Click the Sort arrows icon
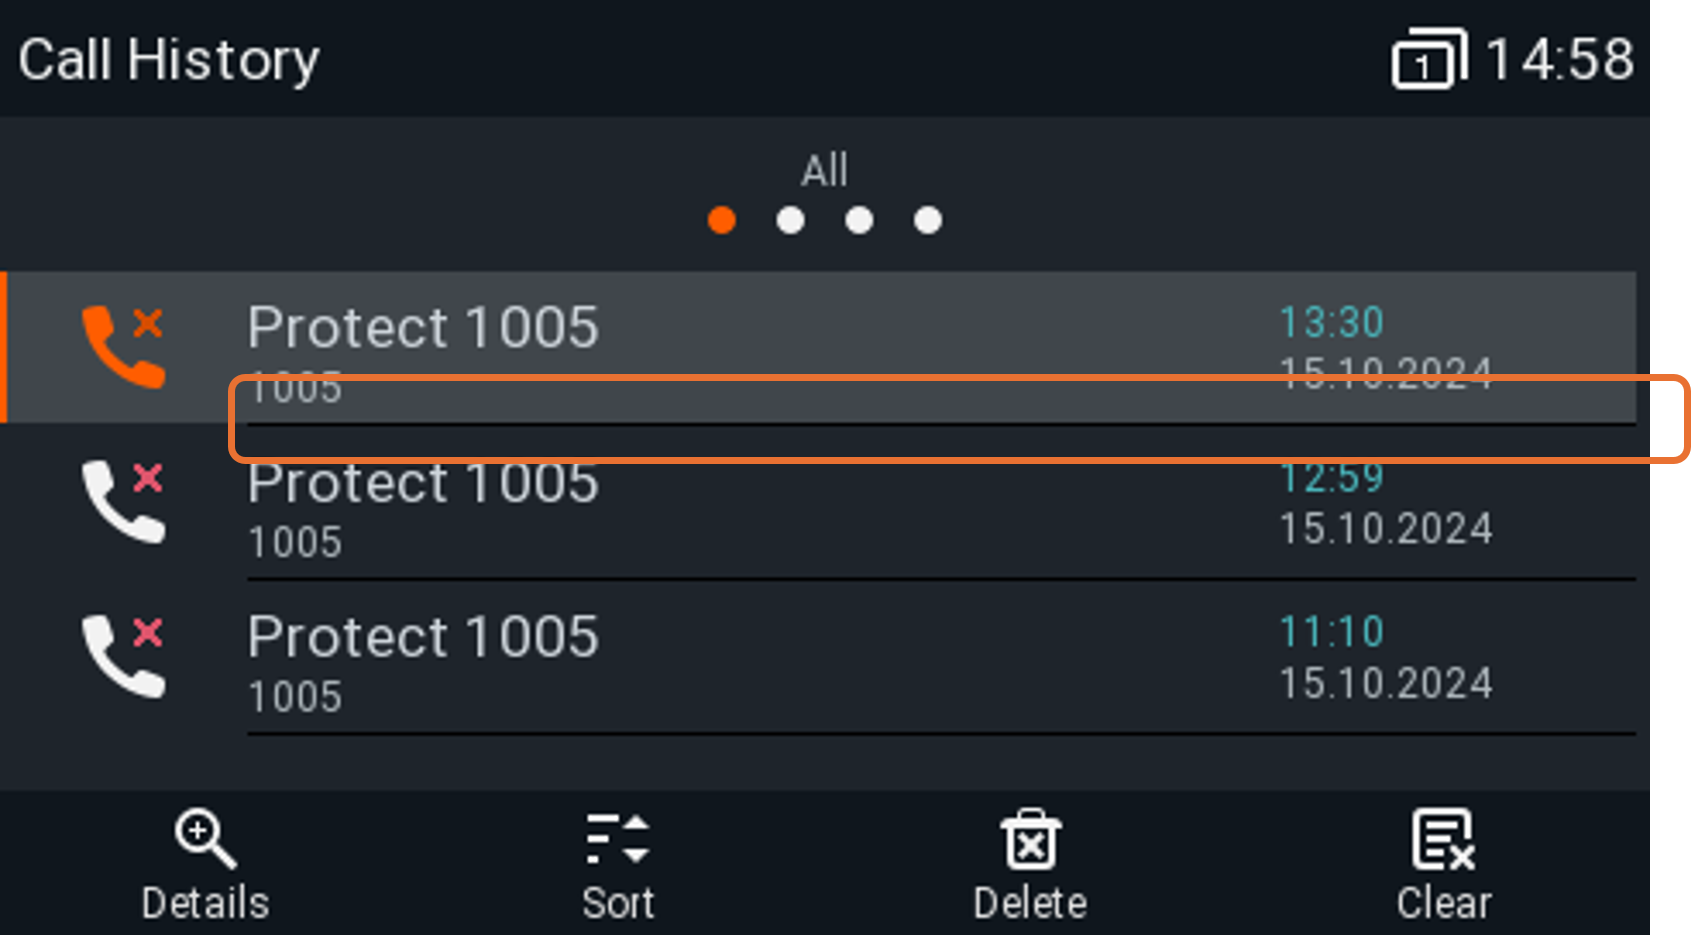 [x=618, y=838]
